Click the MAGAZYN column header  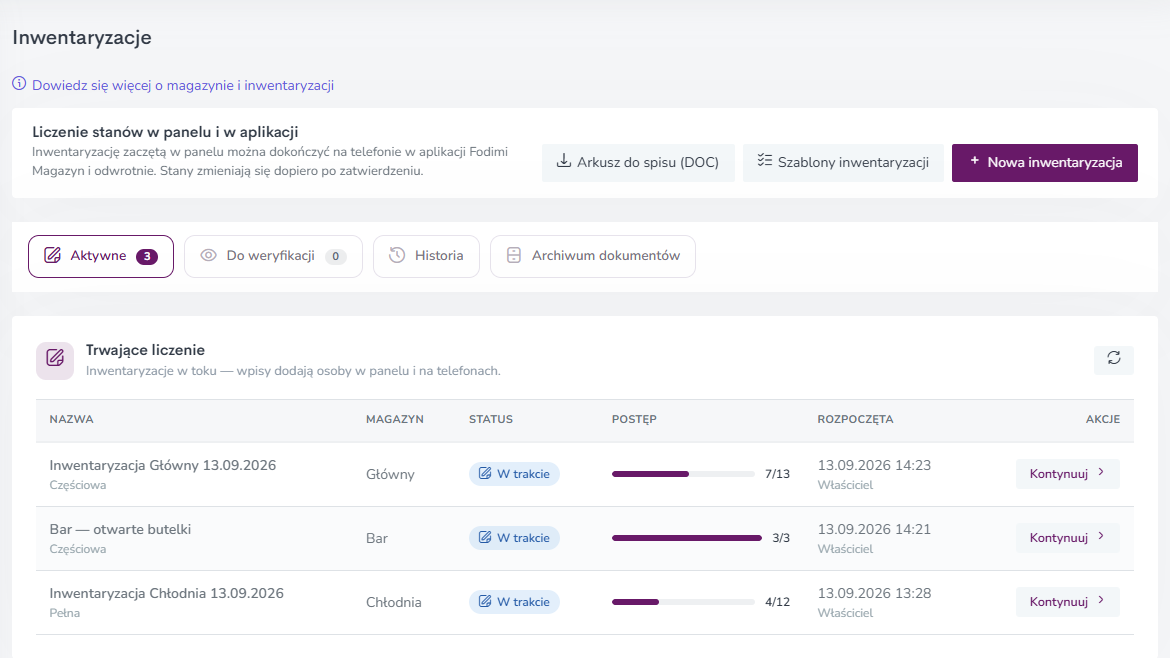[x=395, y=419]
